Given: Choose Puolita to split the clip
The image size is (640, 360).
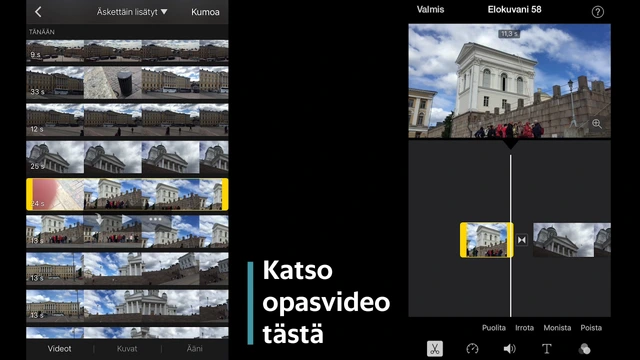Looking at the screenshot, I should pyautogui.click(x=493, y=327).
